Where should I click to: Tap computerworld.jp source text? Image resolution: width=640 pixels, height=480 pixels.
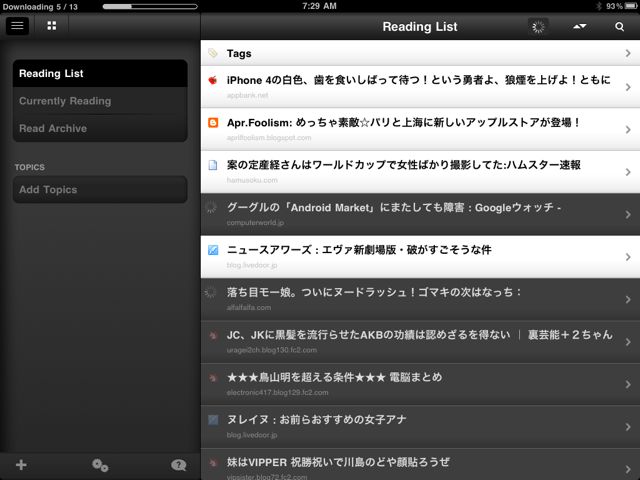coord(255,222)
